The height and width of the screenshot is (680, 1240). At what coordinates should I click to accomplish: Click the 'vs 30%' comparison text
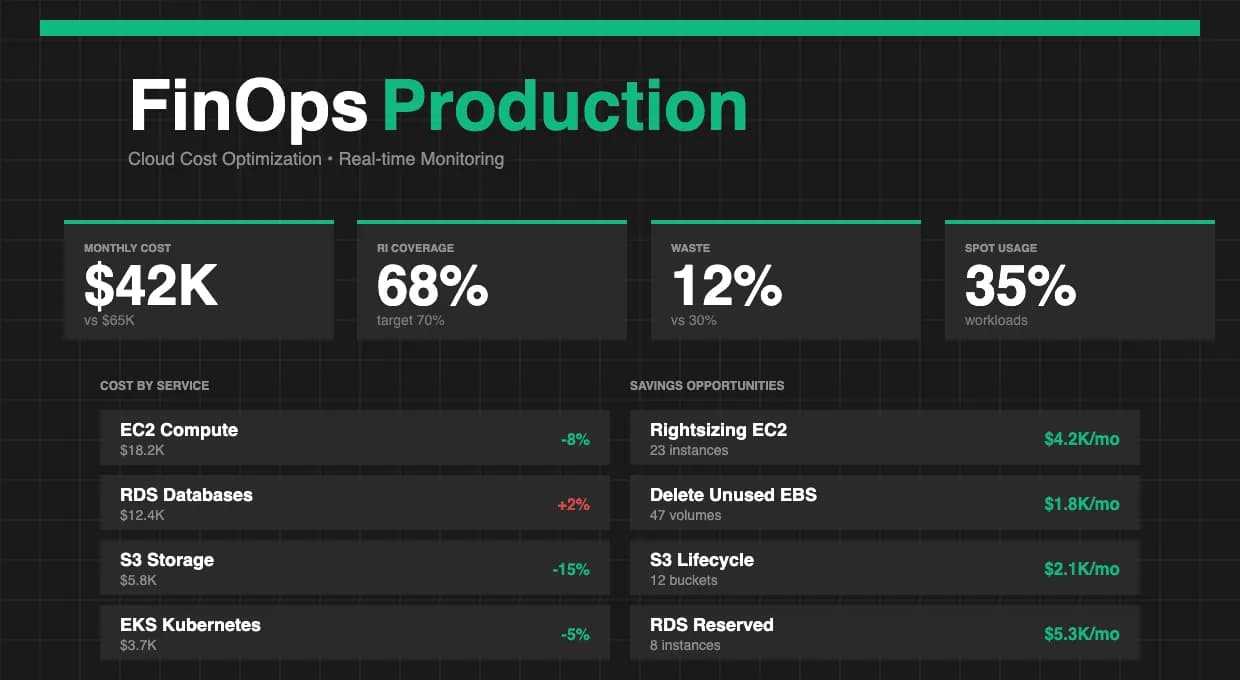coord(694,320)
